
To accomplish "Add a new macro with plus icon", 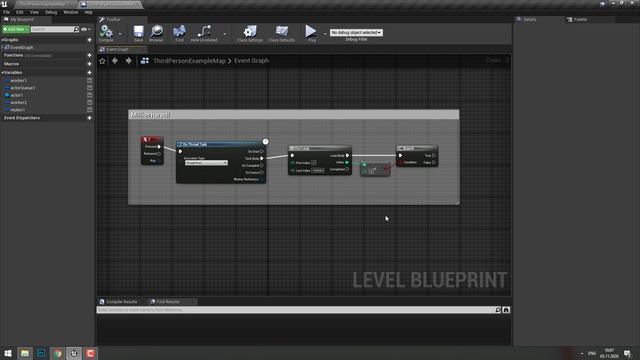I will [89, 64].
